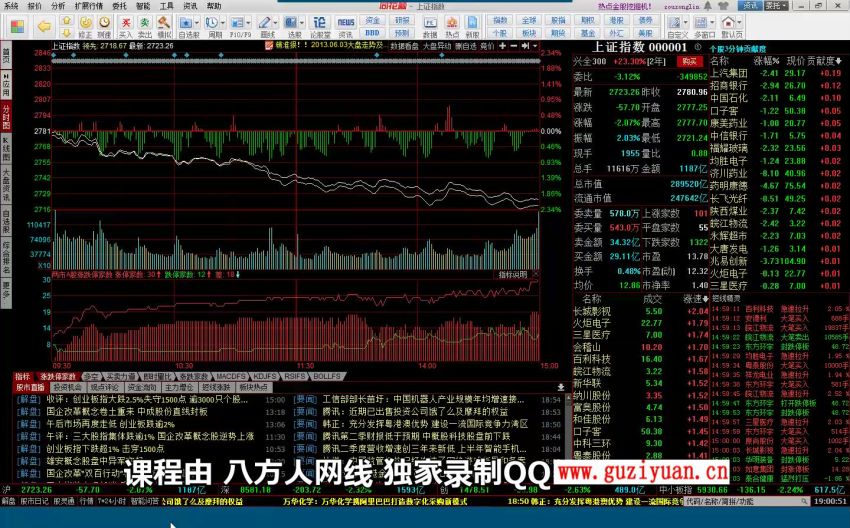Go back with the yellow left arrow
This screenshot has width=850, height=528.
click(44, 26)
